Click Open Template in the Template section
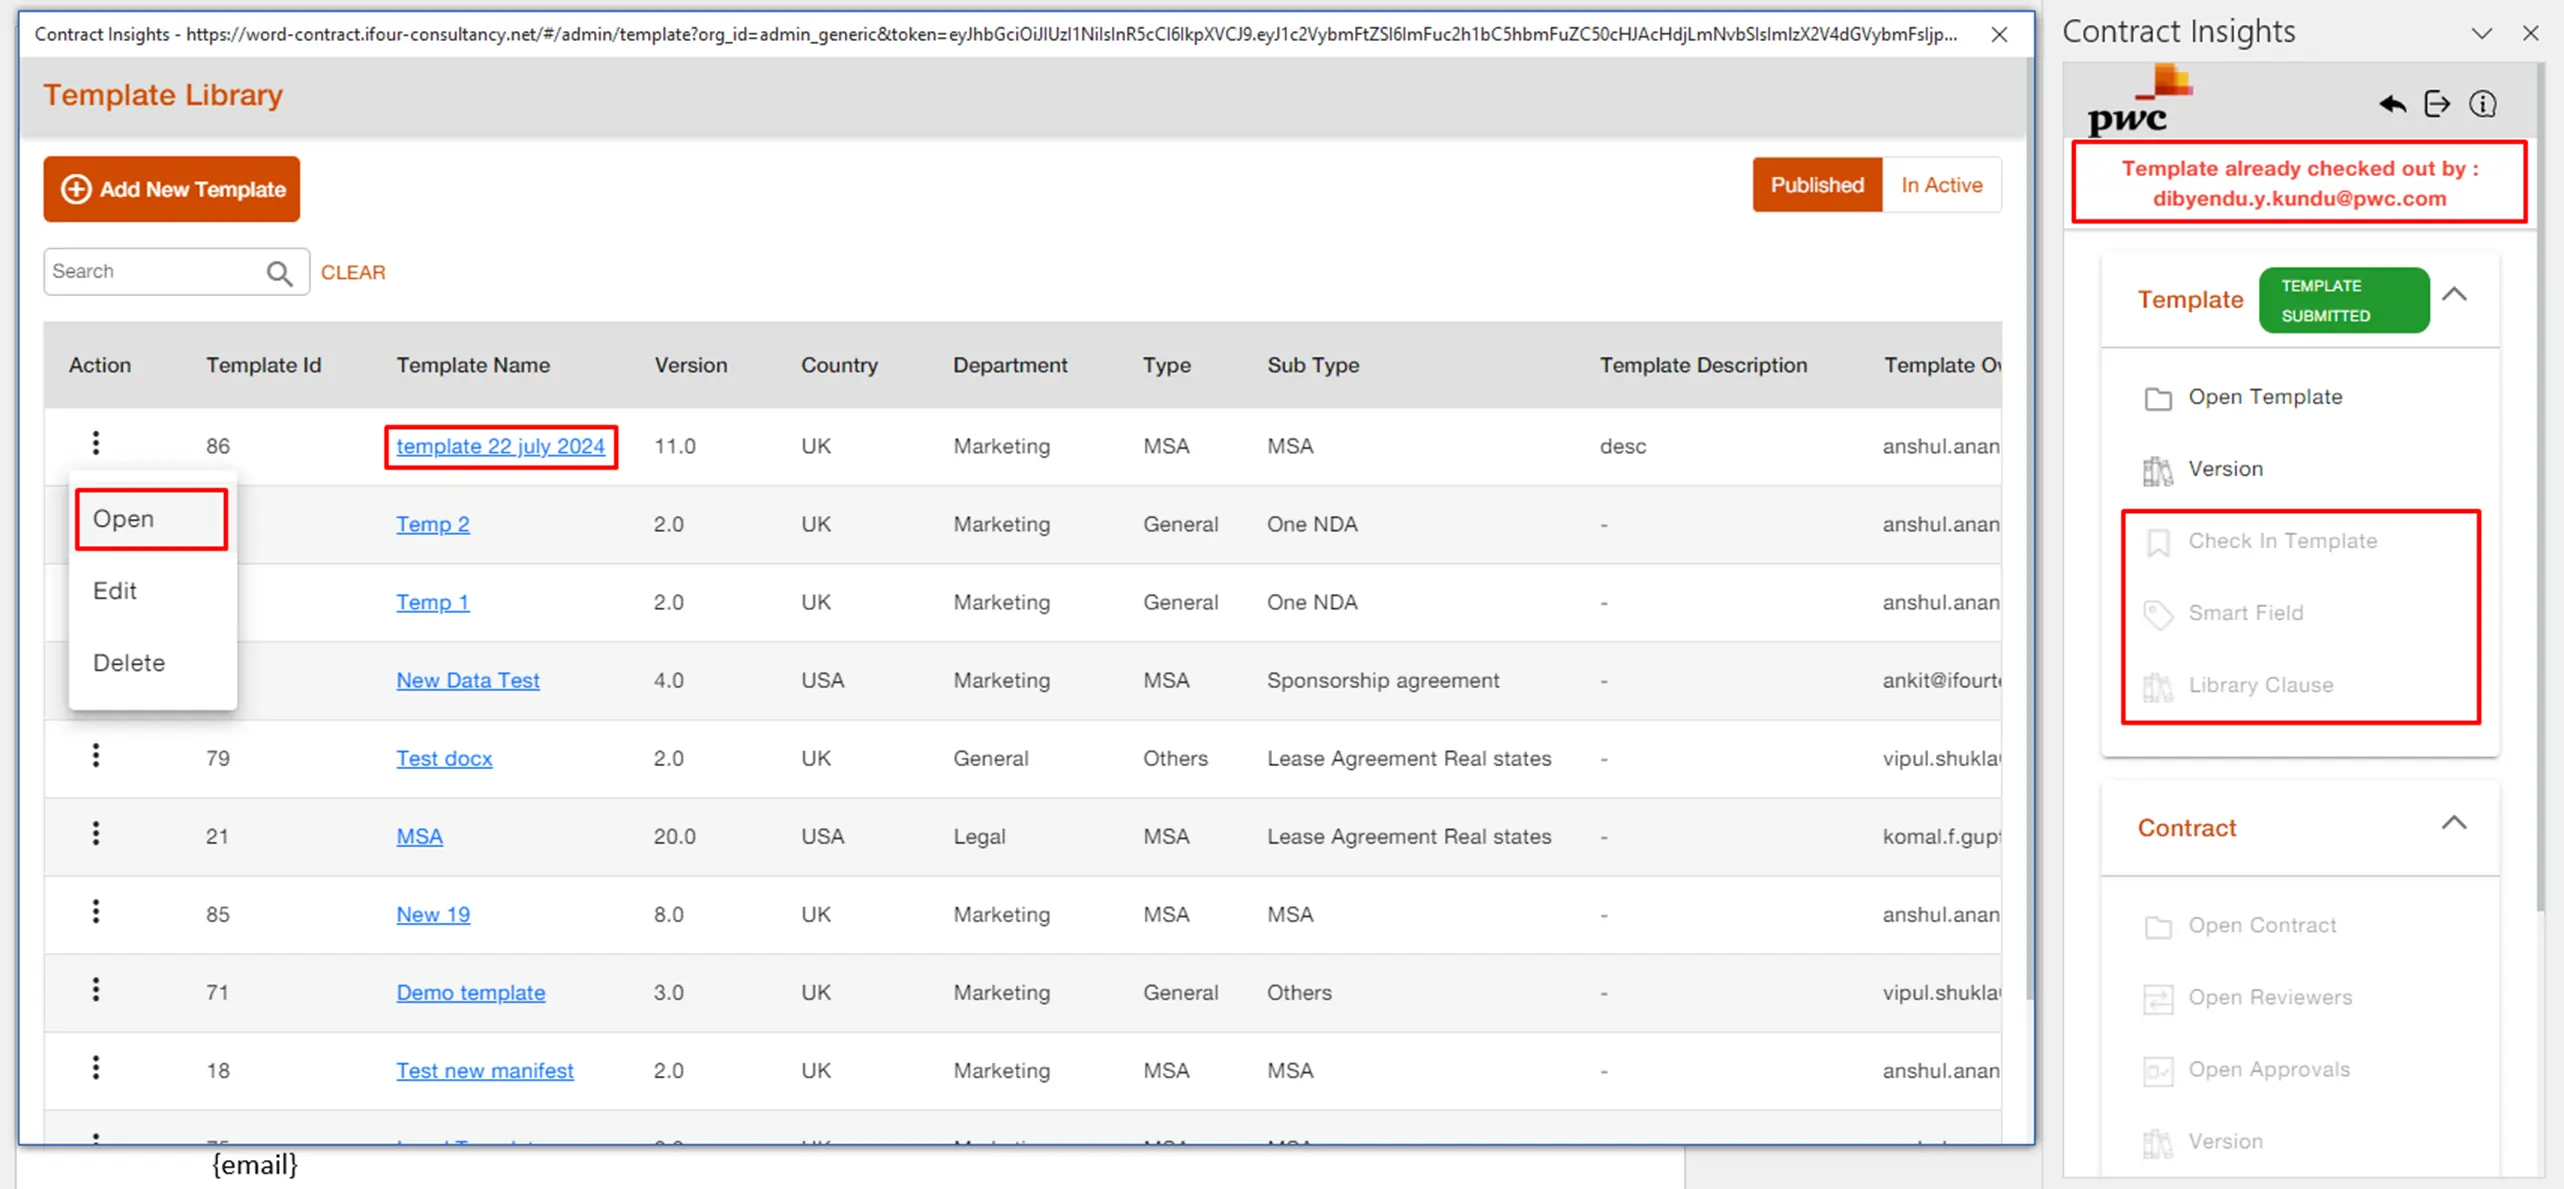 [x=2265, y=397]
